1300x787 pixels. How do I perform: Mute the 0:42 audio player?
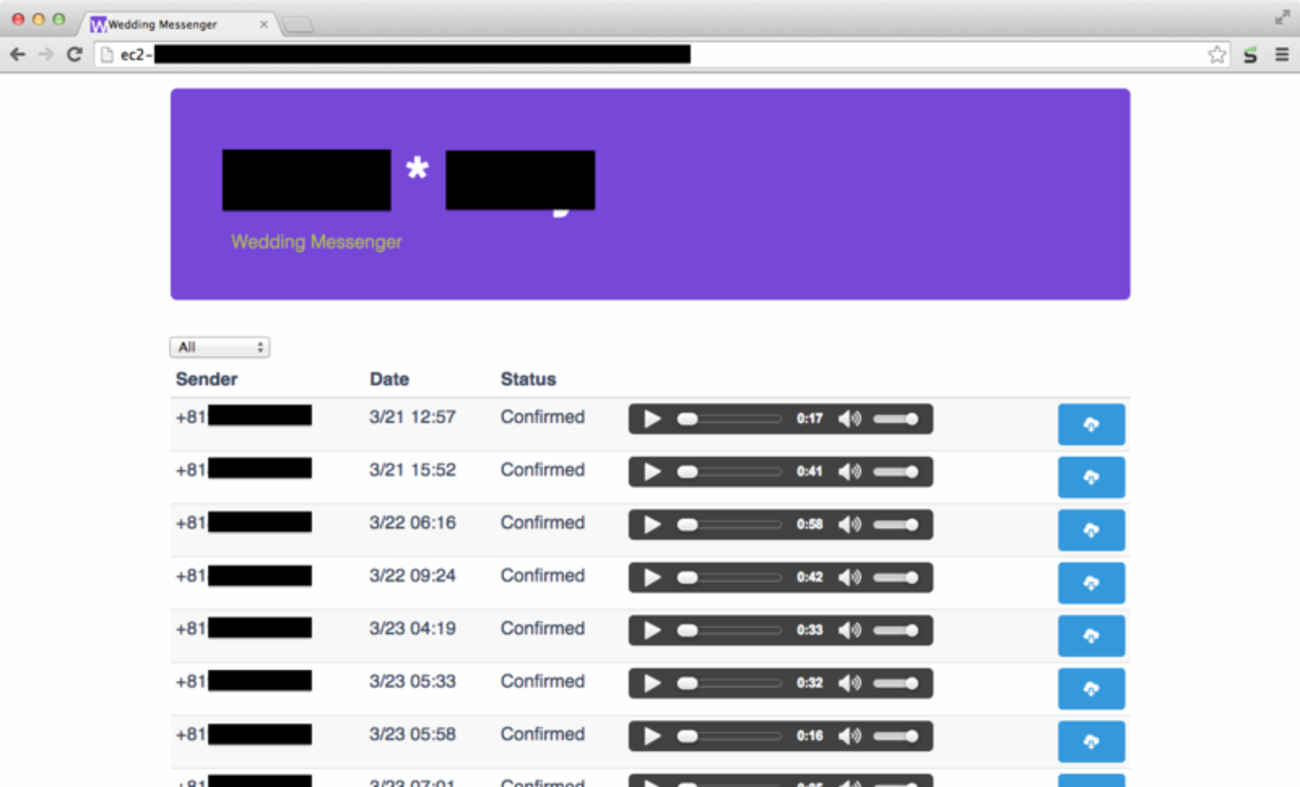[x=849, y=578]
